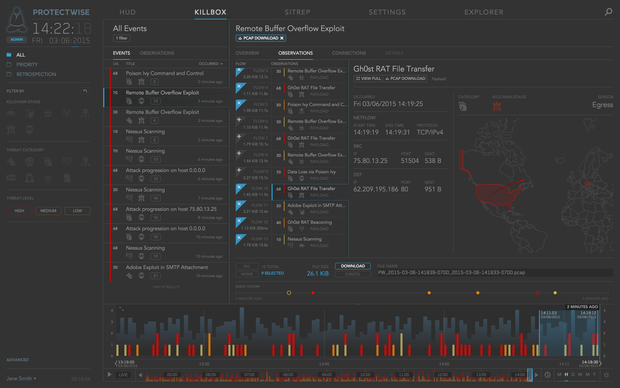The width and height of the screenshot is (620, 388).
Task: Expand the ADVANCED filter section
Action: click(x=17, y=360)
